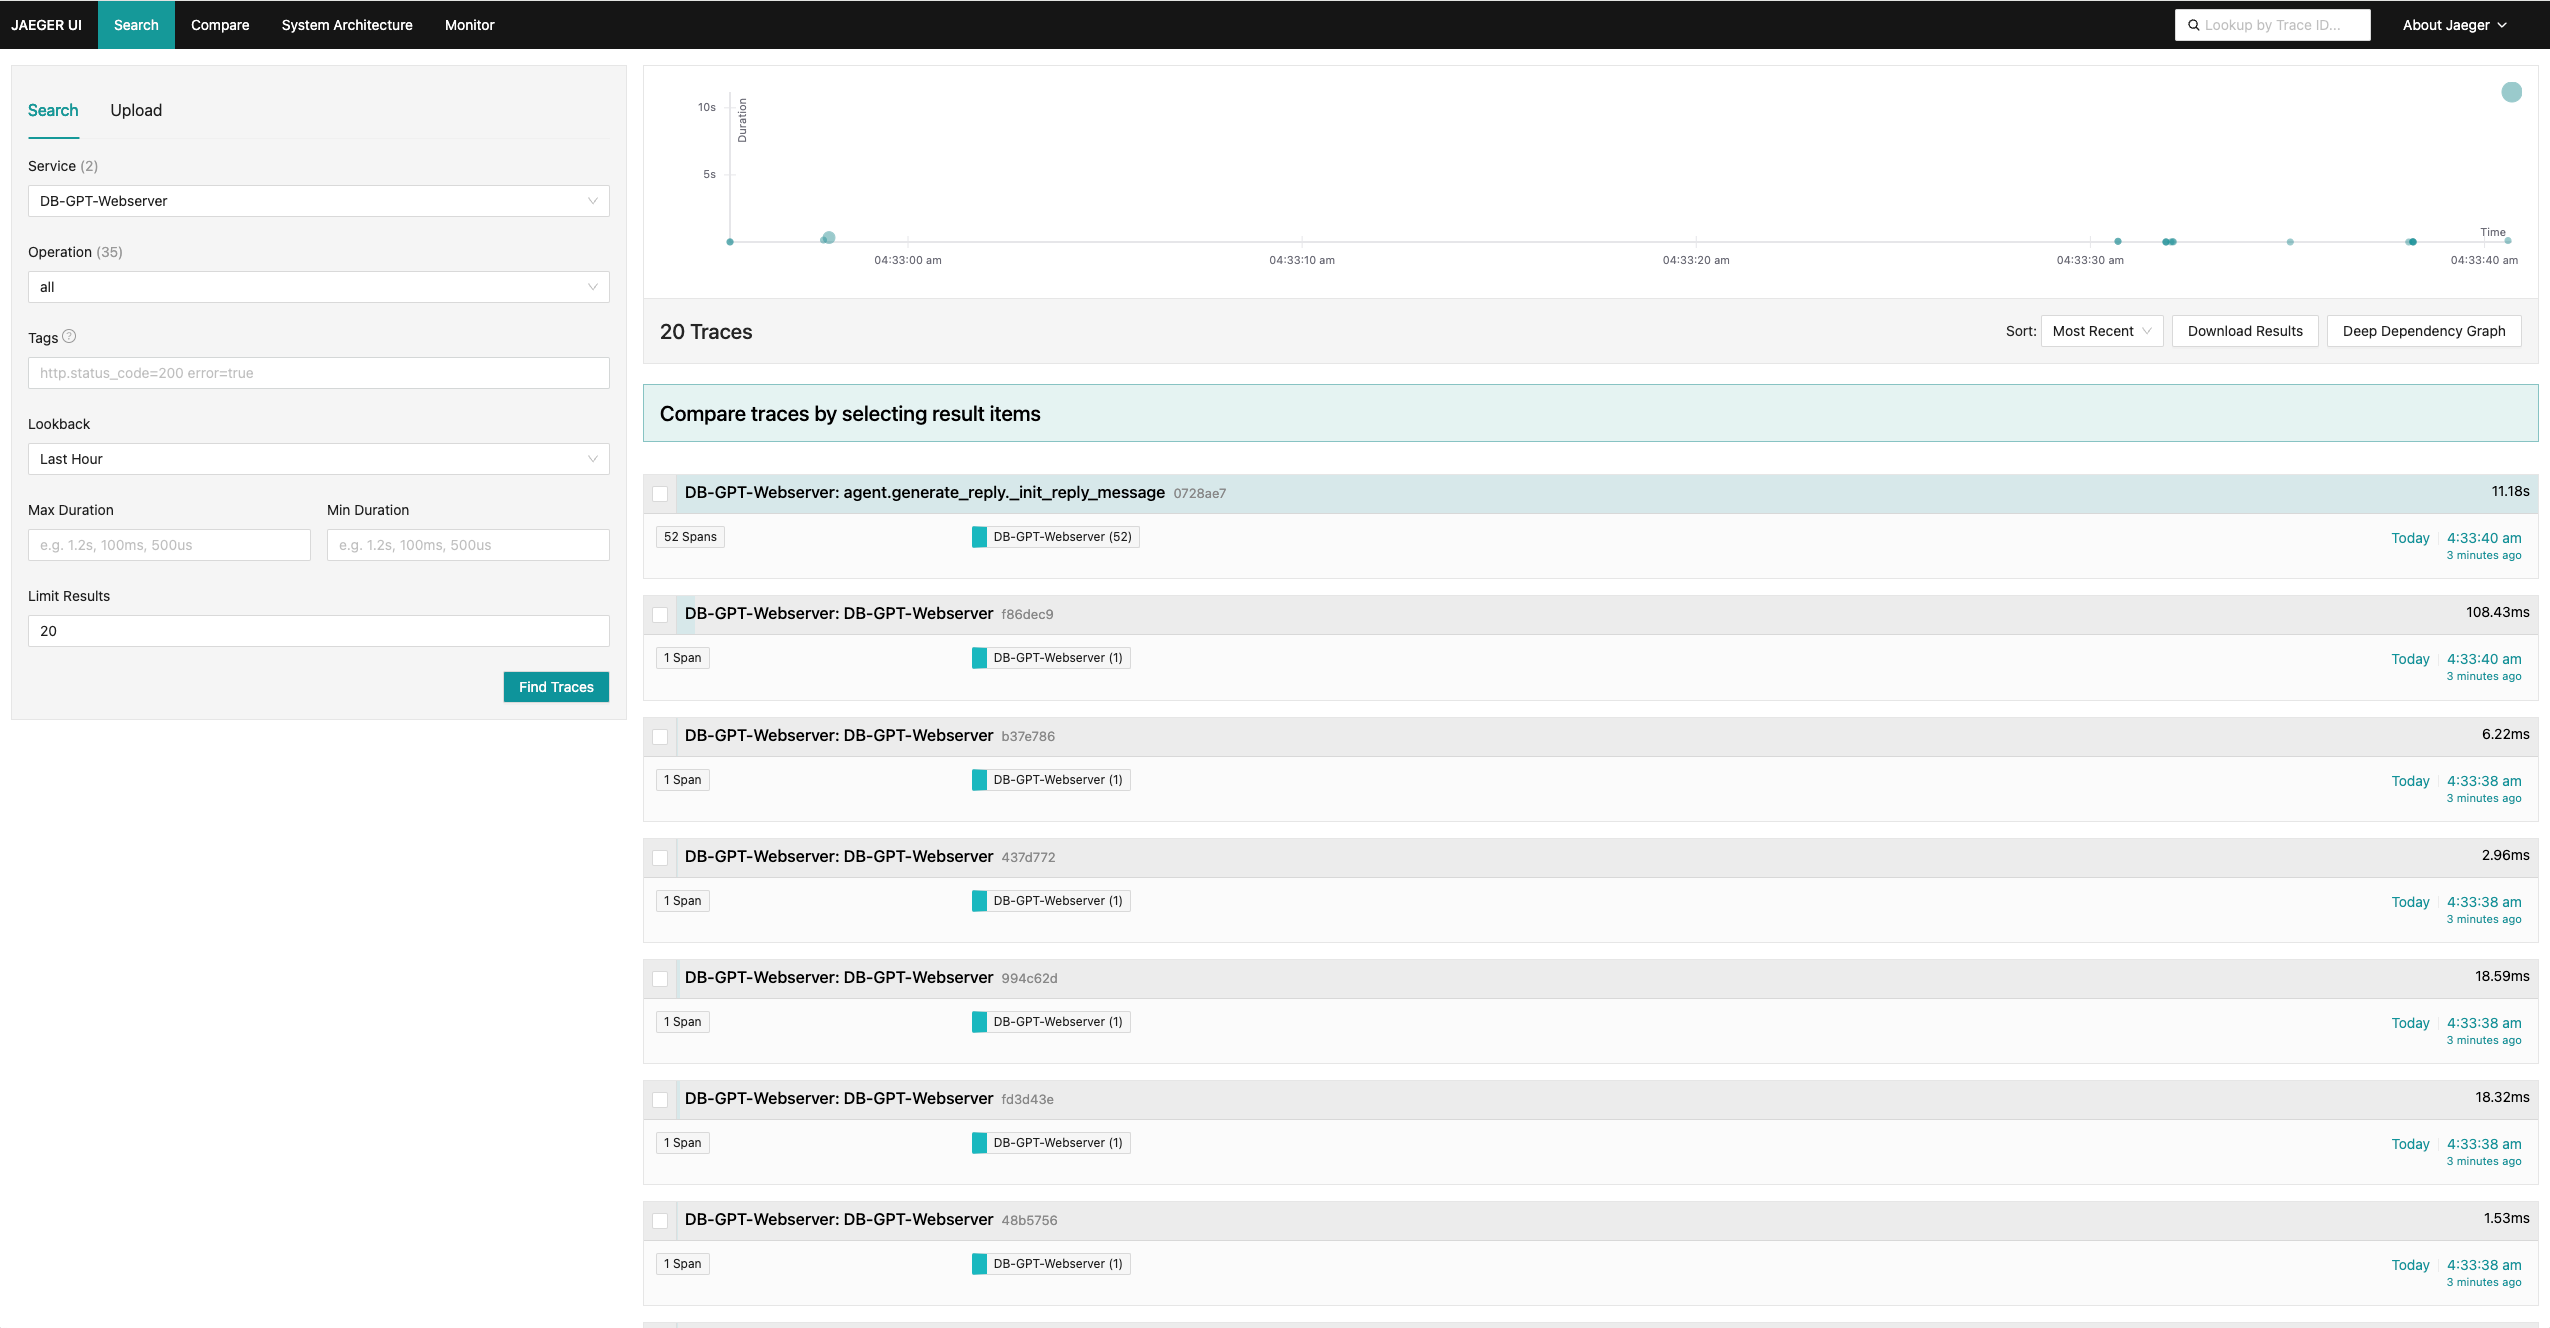Go to the Compare page
This screenshot has width=2550, height=1328.
pyautogui.click(x=220, y=25)
